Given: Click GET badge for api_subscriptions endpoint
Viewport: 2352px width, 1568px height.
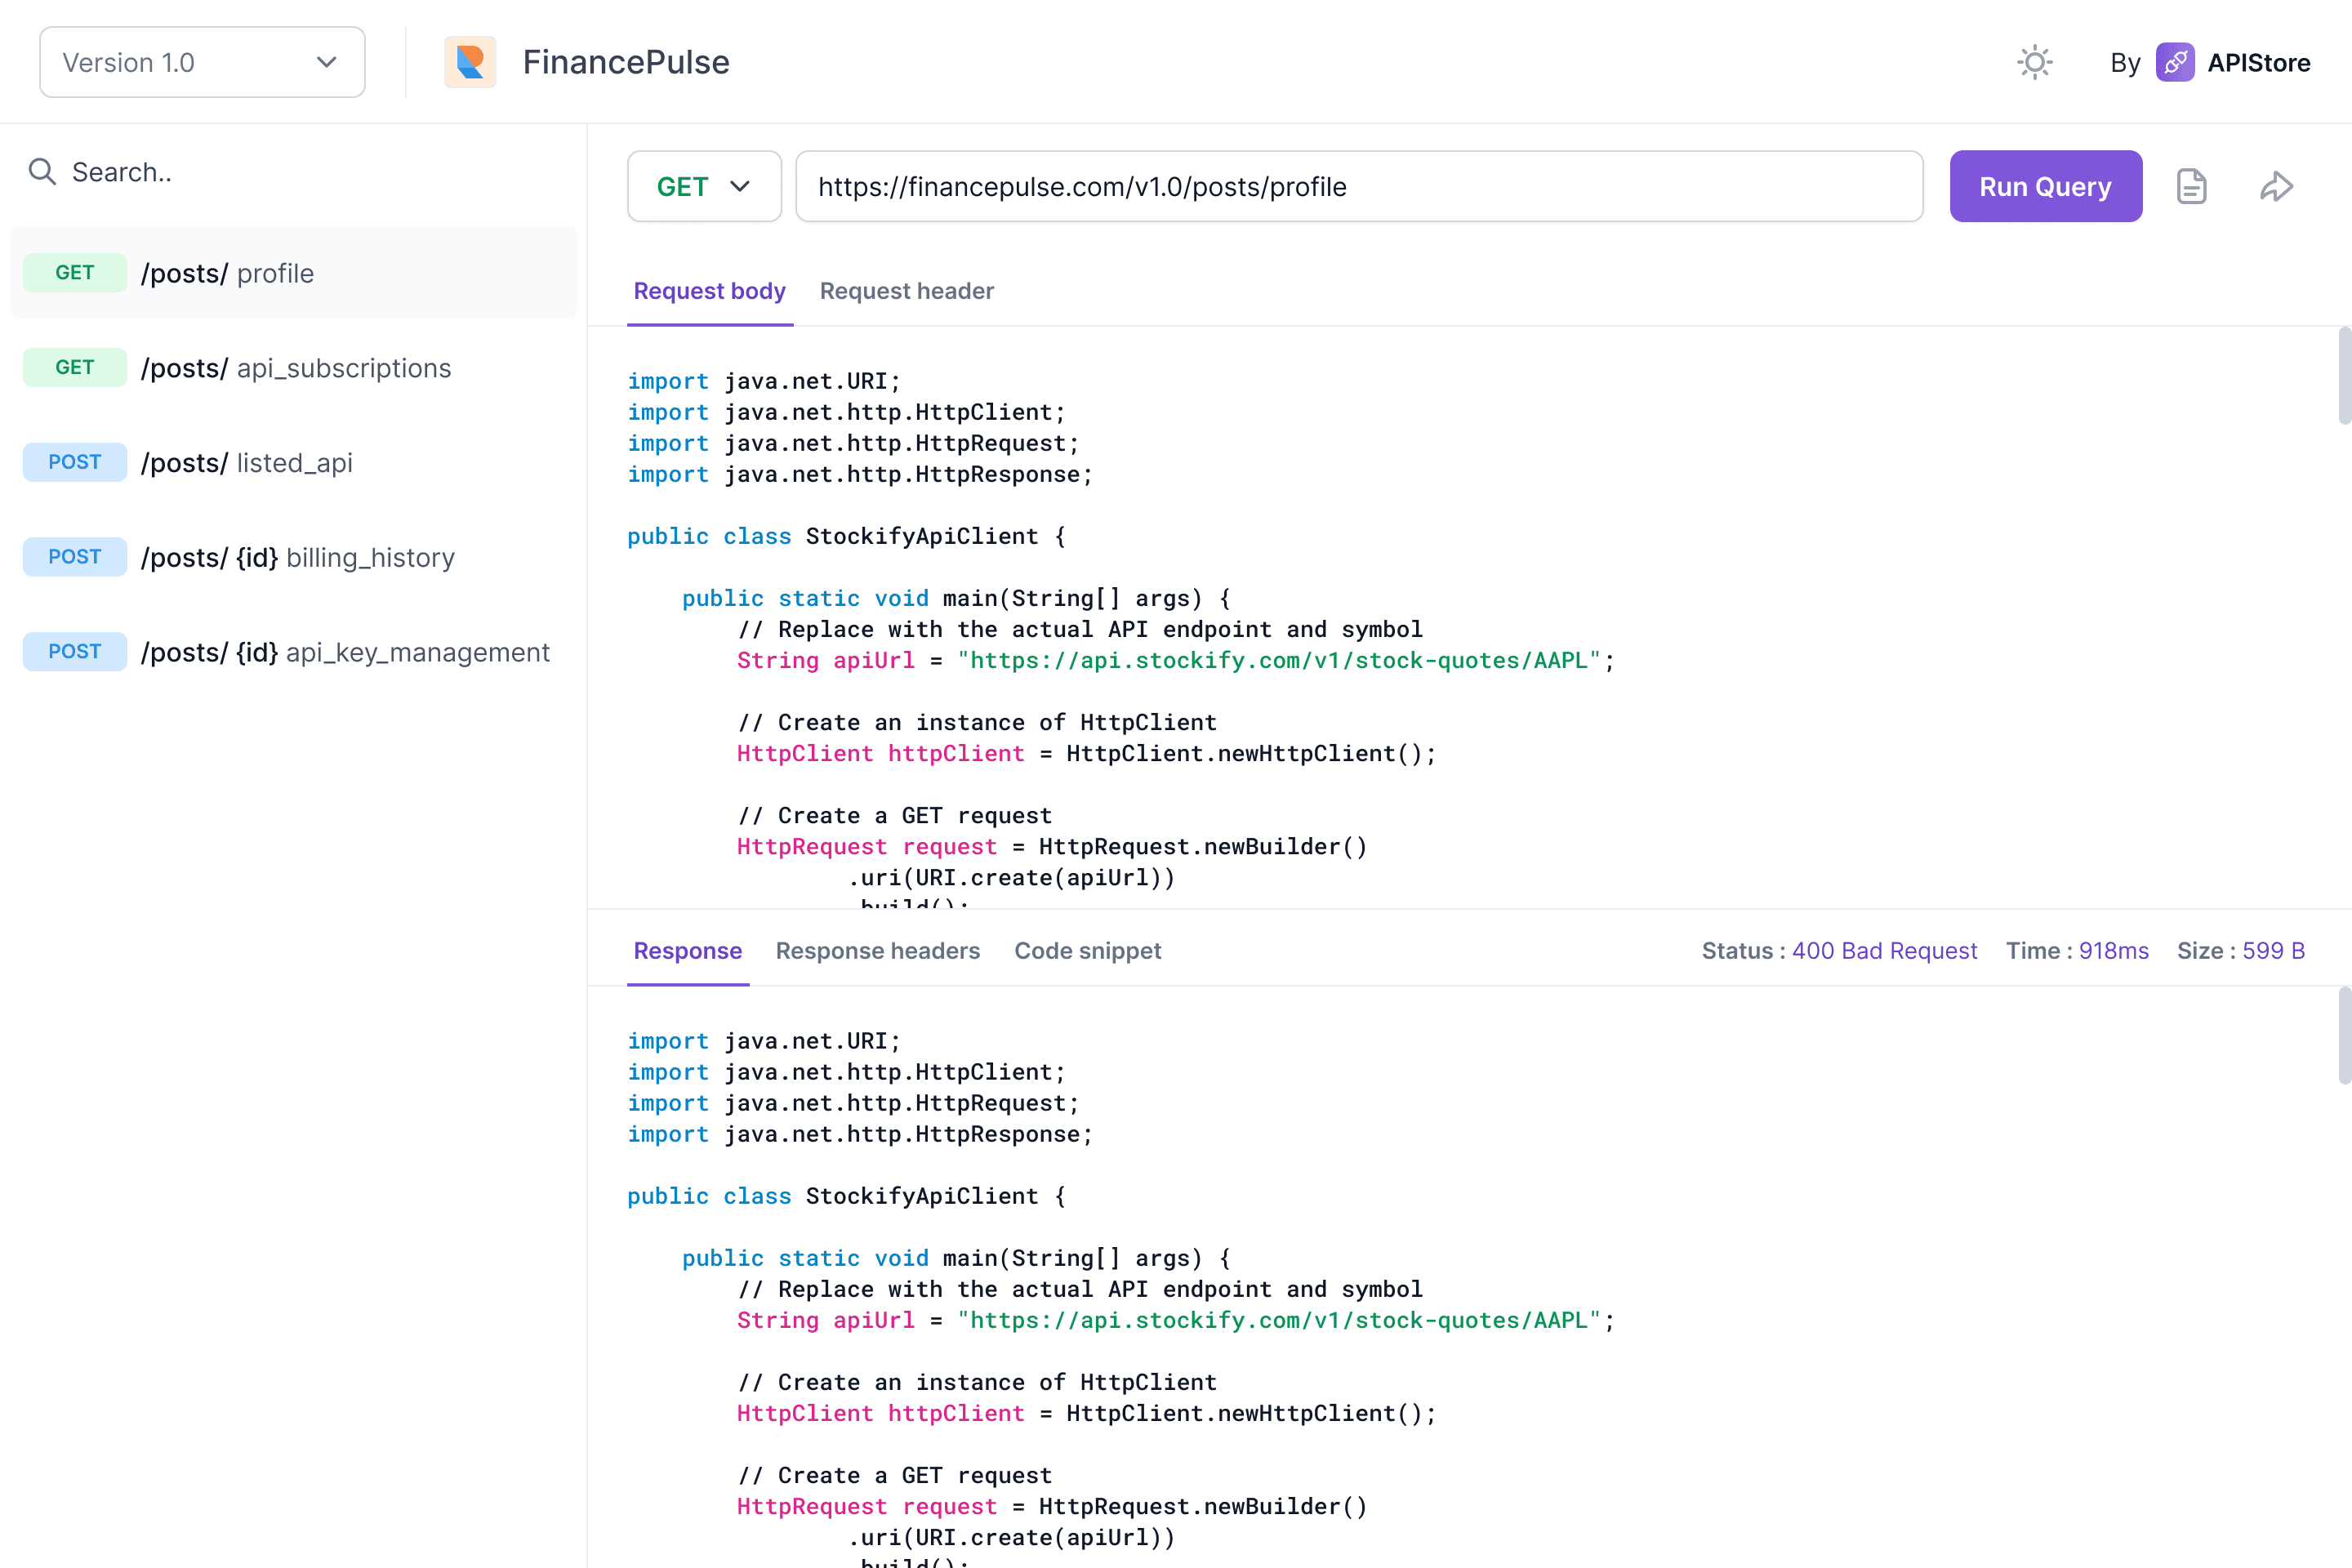Looking at the screenshot, I should tap(75, 368).
